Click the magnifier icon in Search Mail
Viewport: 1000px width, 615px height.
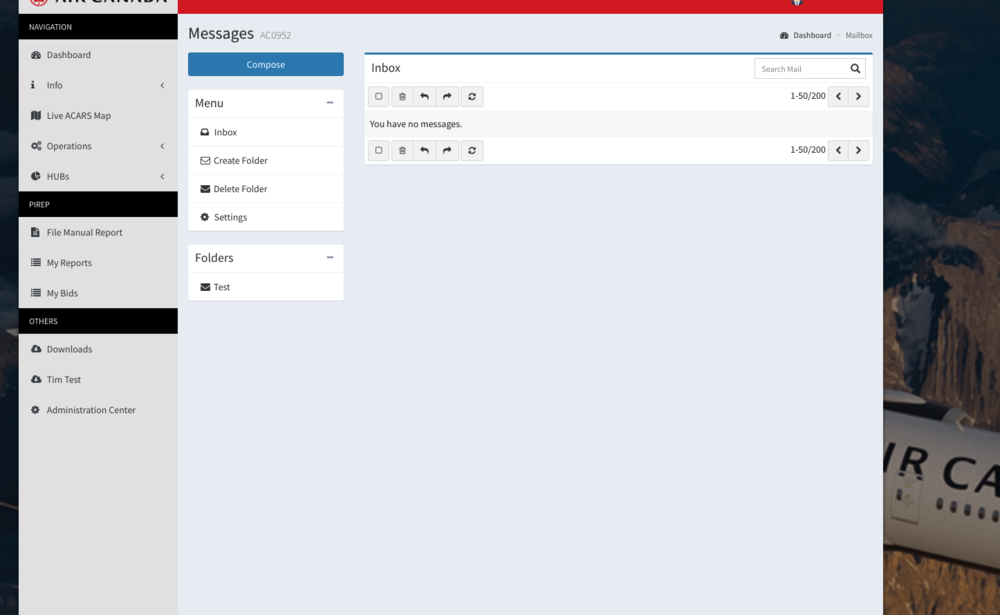coord(855,69)
